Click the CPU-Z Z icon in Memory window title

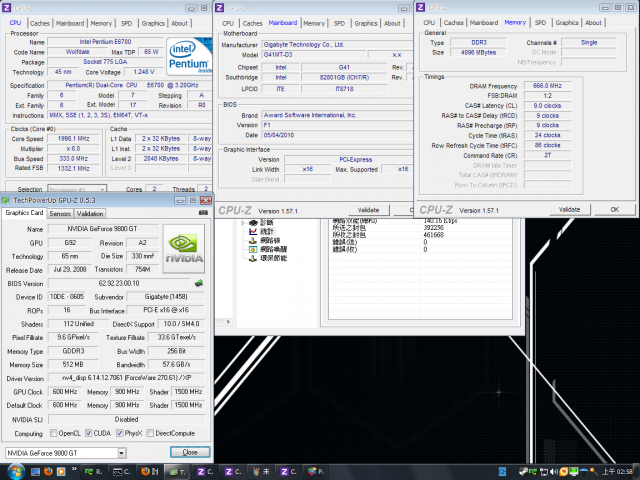420,7
